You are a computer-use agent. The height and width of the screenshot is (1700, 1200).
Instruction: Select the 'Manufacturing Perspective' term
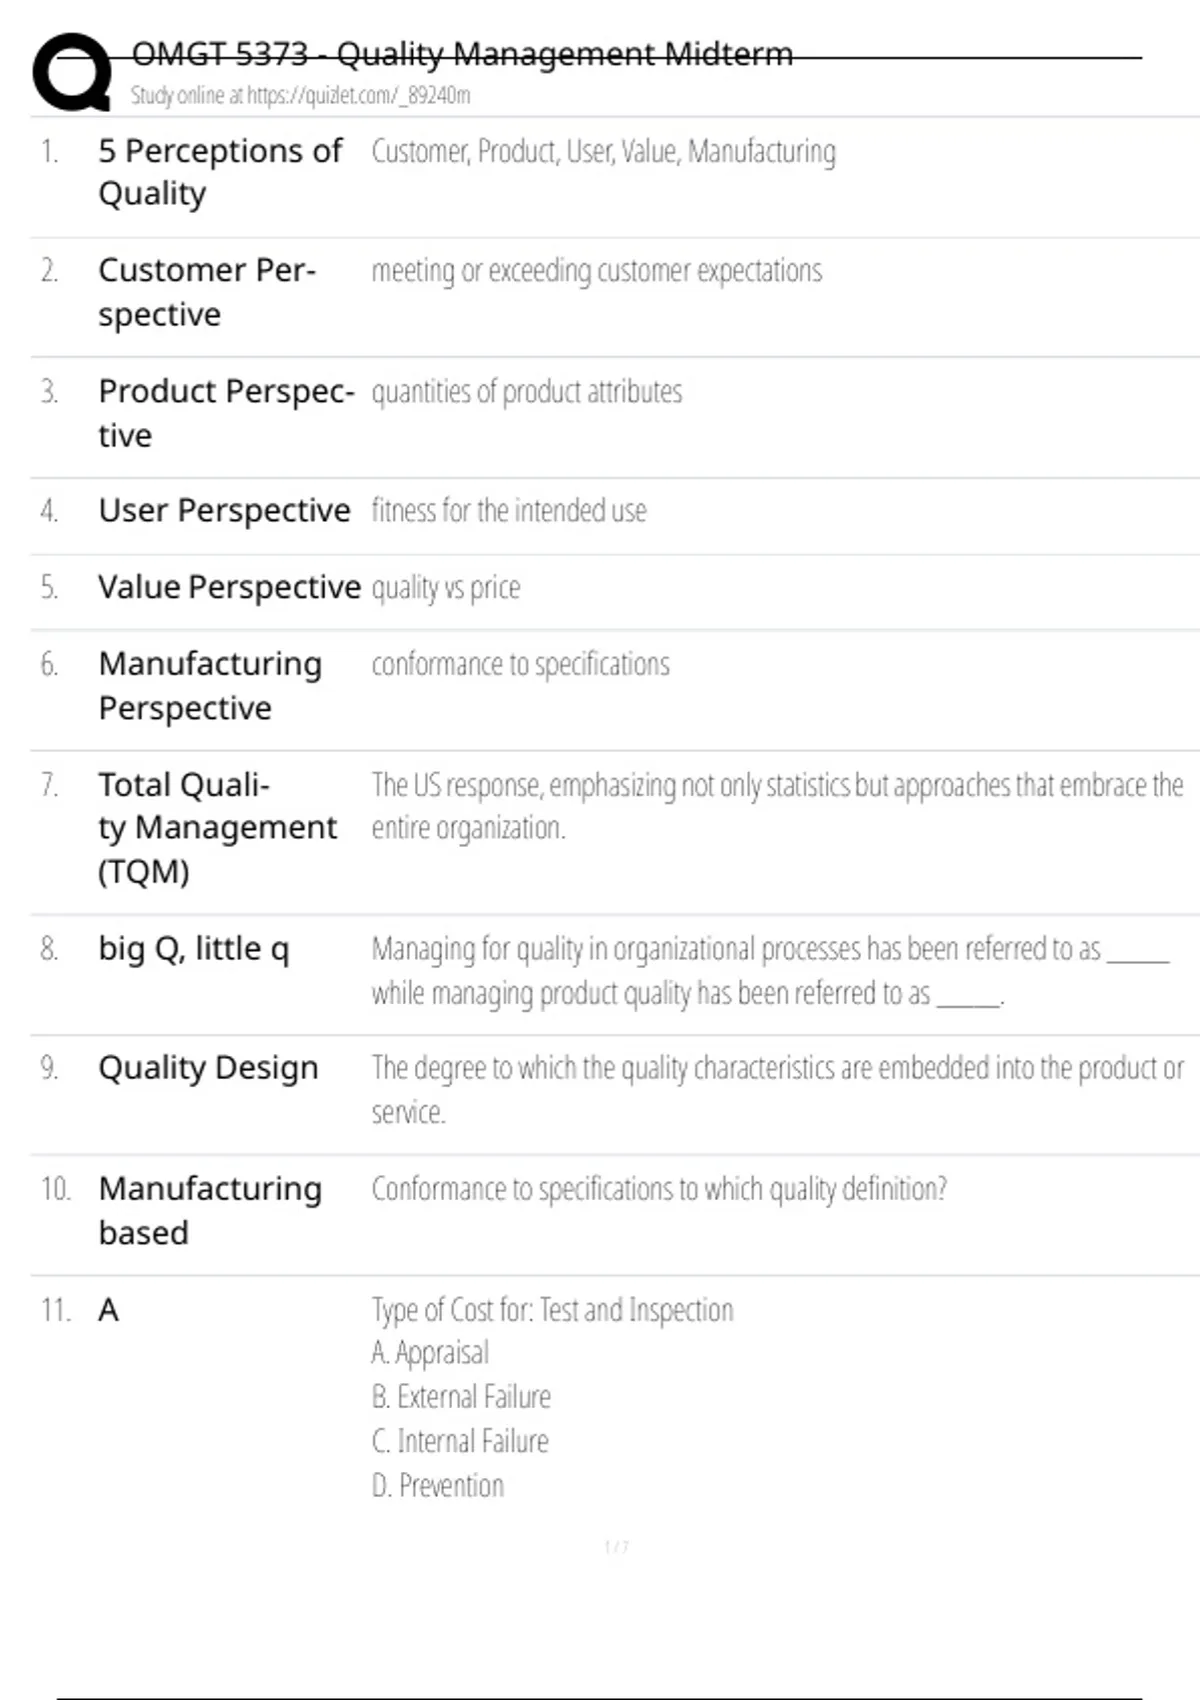[x=210, y=686]
